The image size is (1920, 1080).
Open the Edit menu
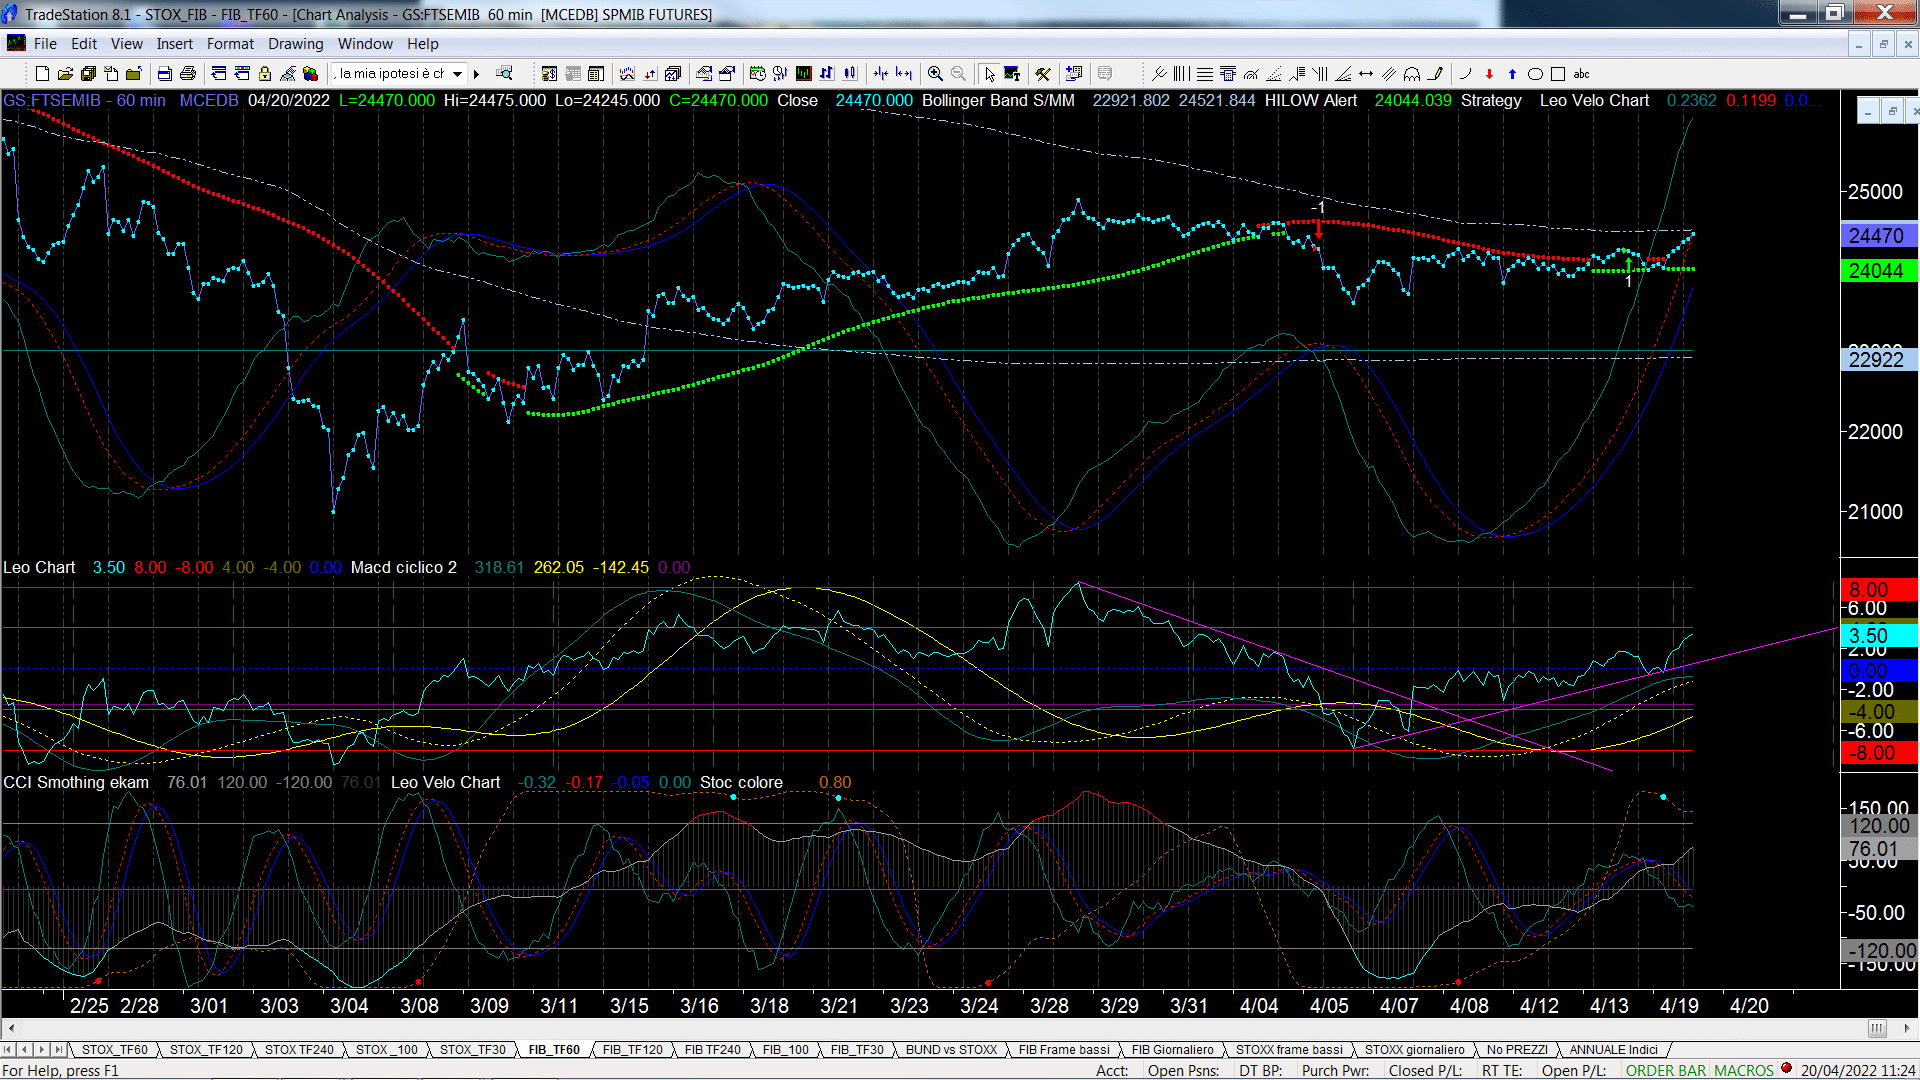pyautogui.click(x=84, y=44)
